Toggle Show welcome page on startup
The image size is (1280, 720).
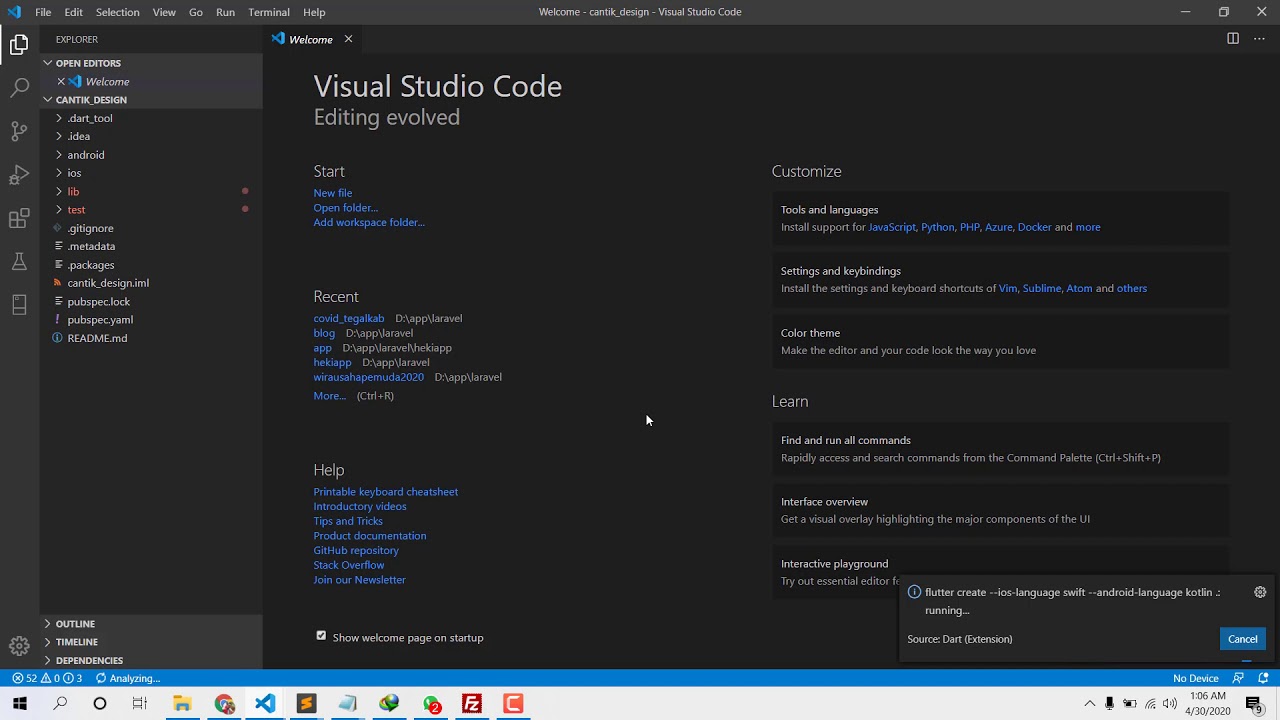[321, 636]
